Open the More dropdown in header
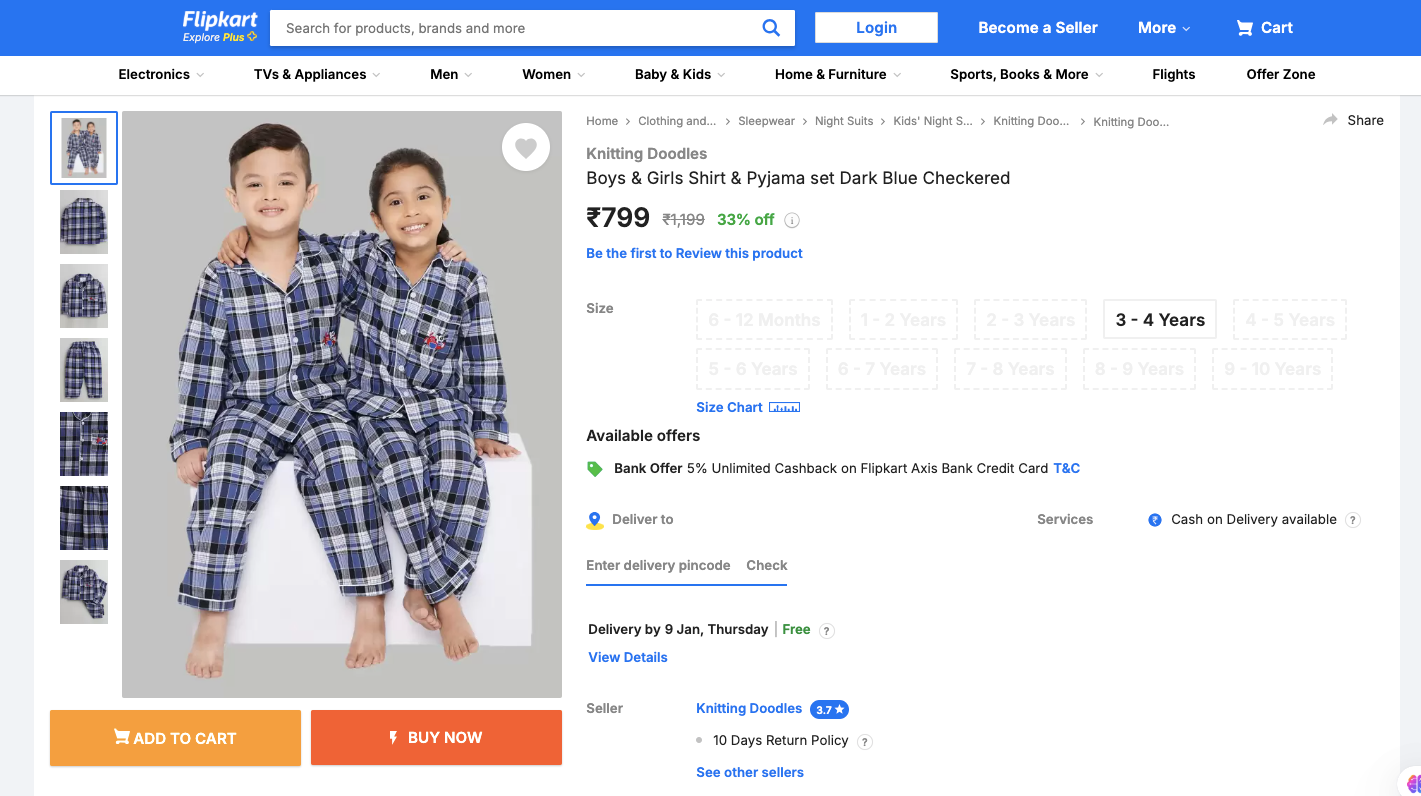Screen dimensions: 1421x796 coord(1164,28)
